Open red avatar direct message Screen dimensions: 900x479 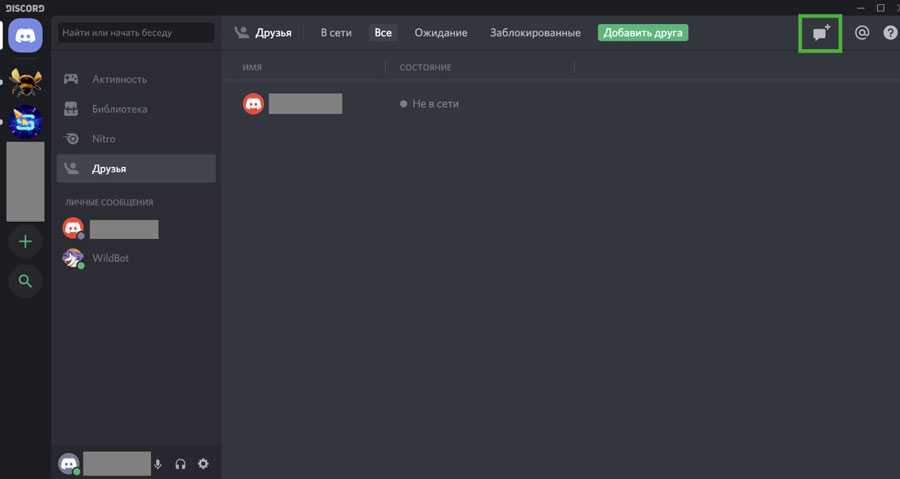73,228
